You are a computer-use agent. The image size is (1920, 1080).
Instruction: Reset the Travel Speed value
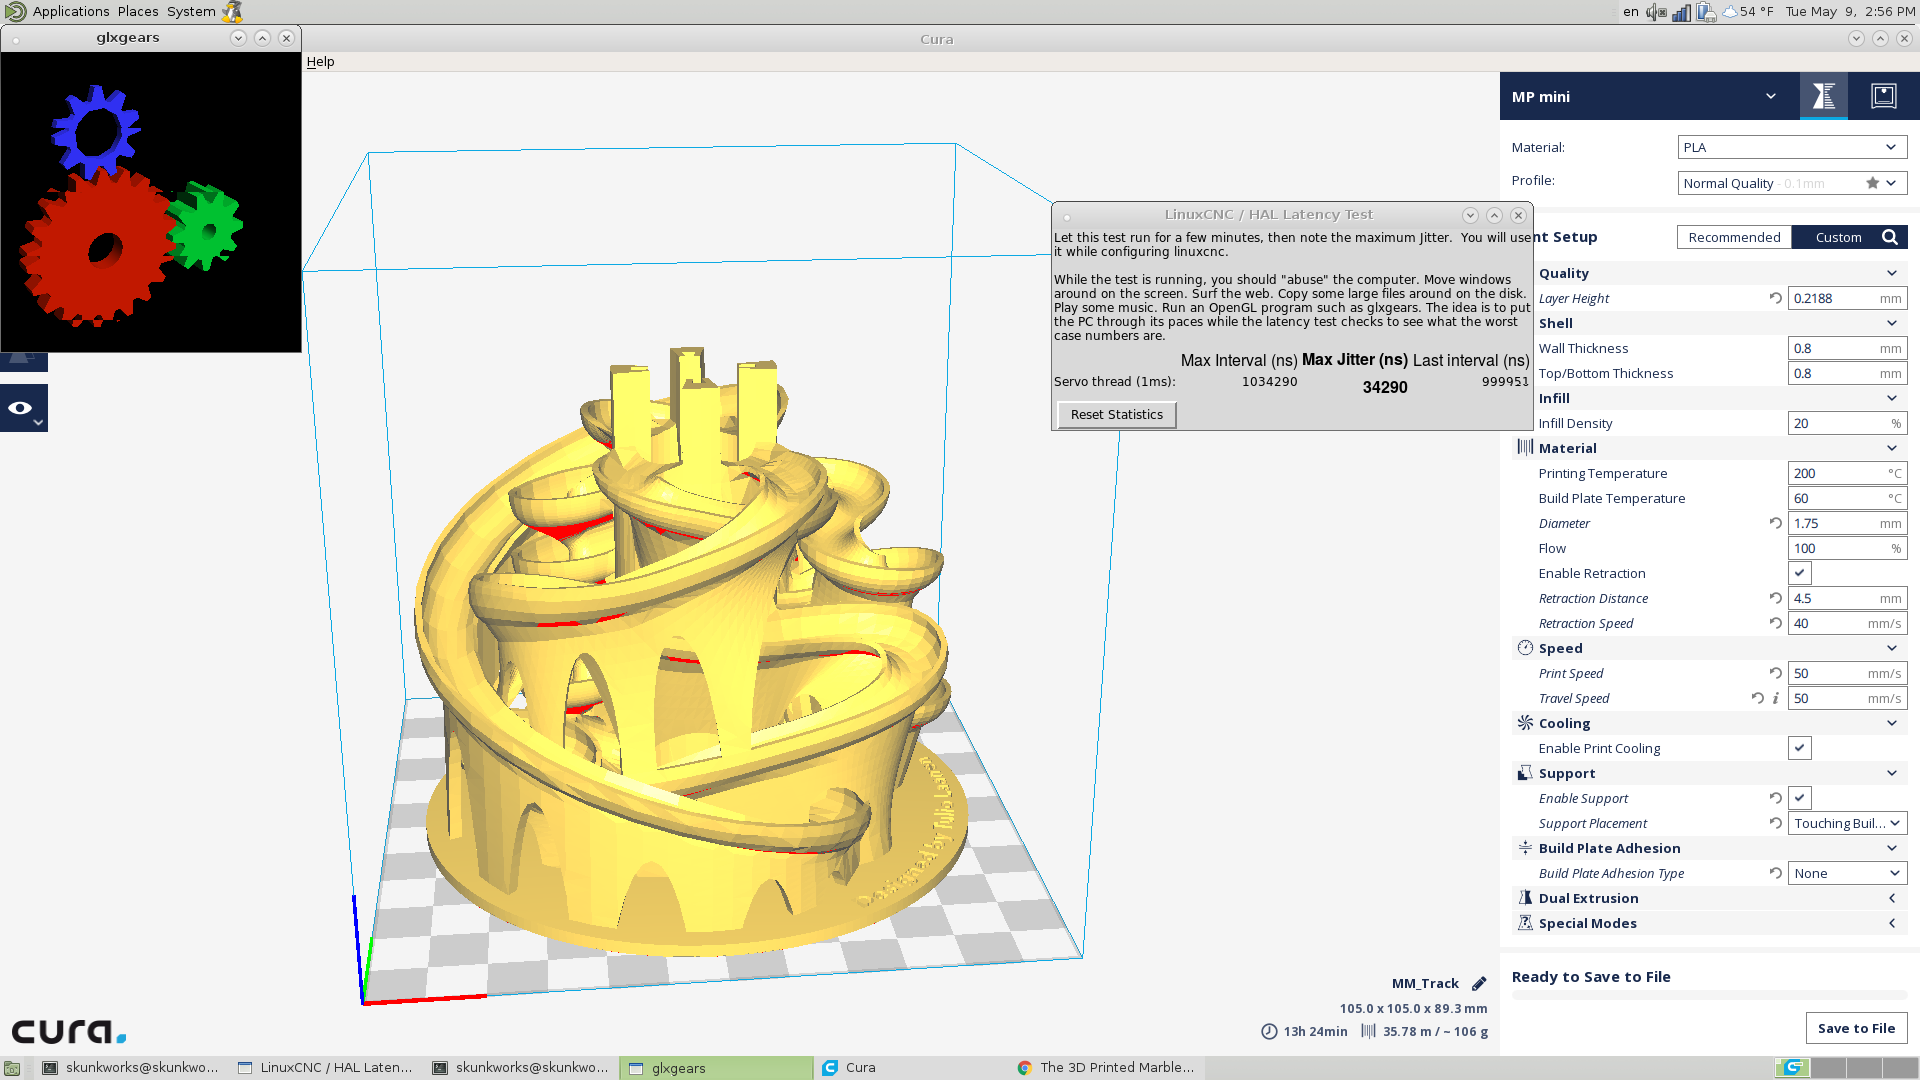(x=1757, y=698)
